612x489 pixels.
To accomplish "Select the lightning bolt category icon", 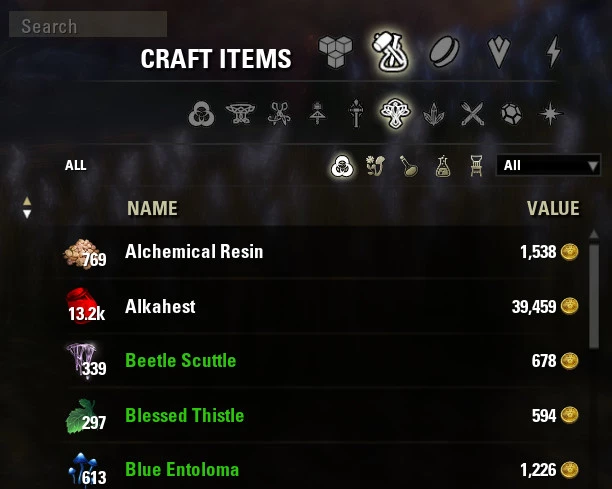I will tap(553, 52).
